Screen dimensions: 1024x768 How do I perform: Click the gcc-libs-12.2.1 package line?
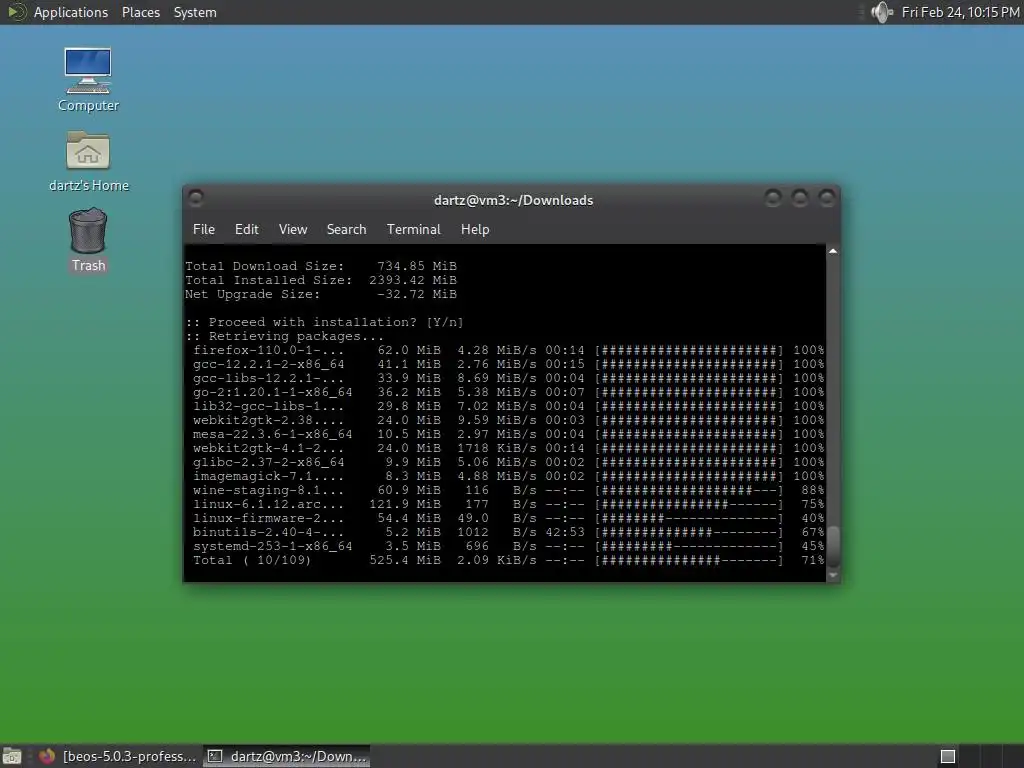click(508, 378)
